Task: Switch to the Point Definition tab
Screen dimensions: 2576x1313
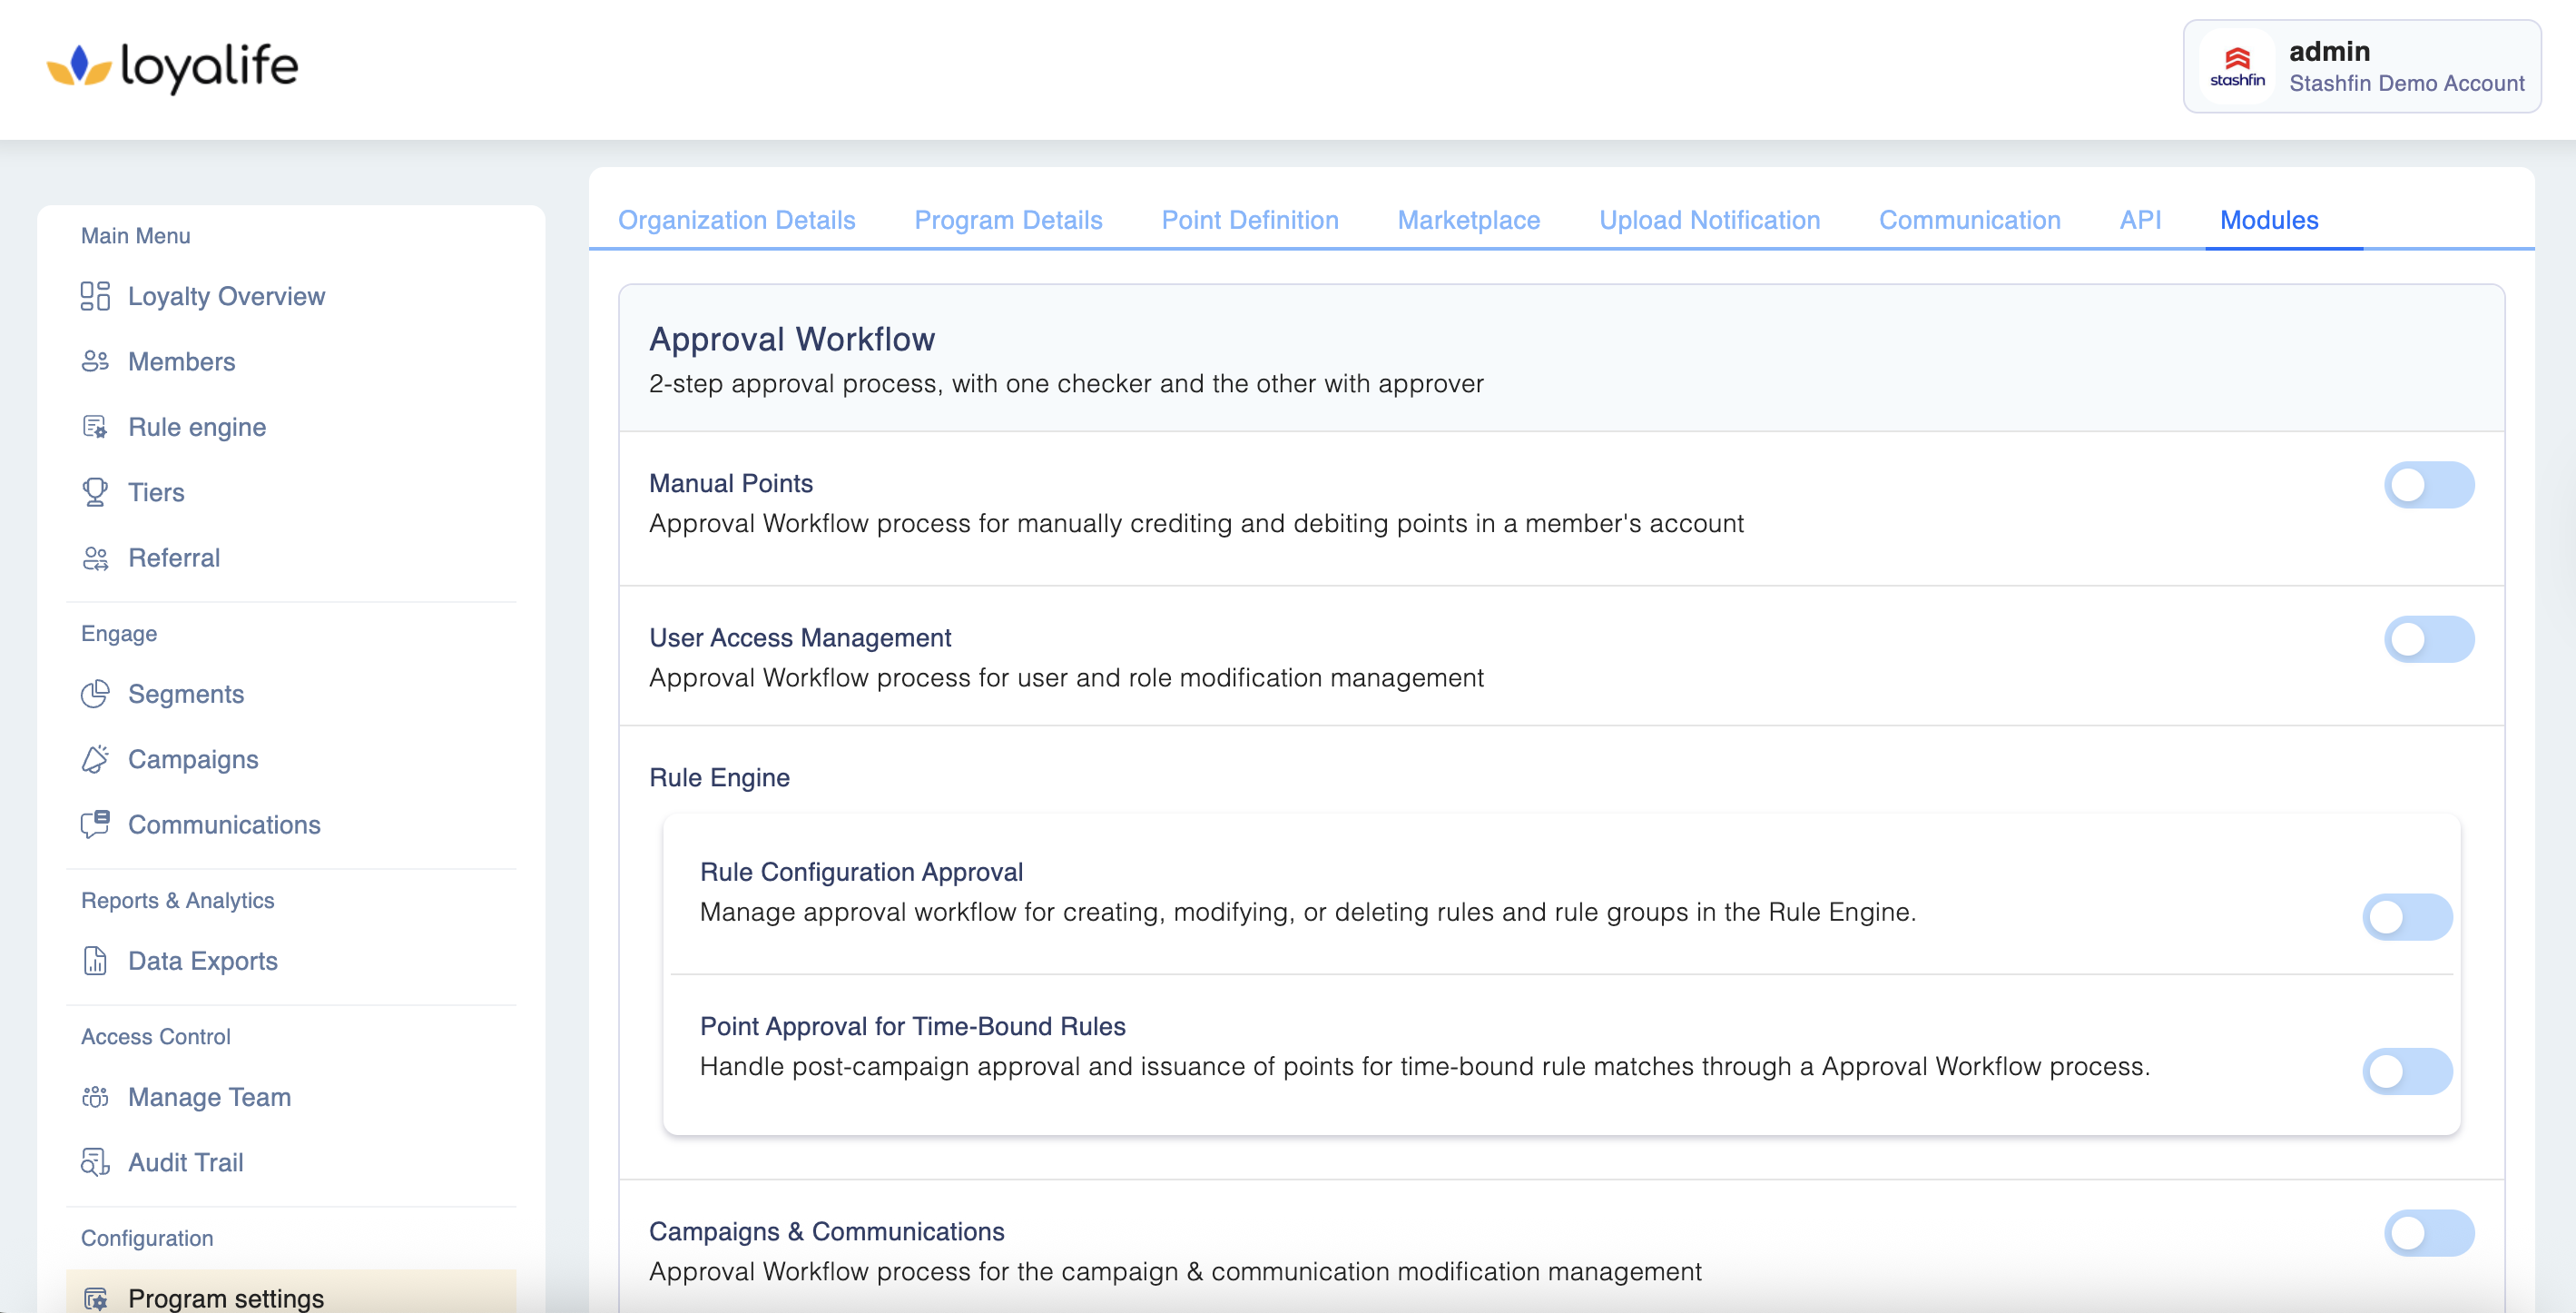Action: 1249,220
